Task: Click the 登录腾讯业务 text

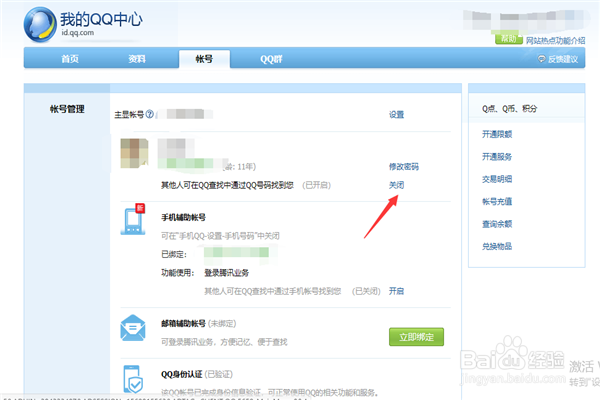Action: [x=227, y=273]
